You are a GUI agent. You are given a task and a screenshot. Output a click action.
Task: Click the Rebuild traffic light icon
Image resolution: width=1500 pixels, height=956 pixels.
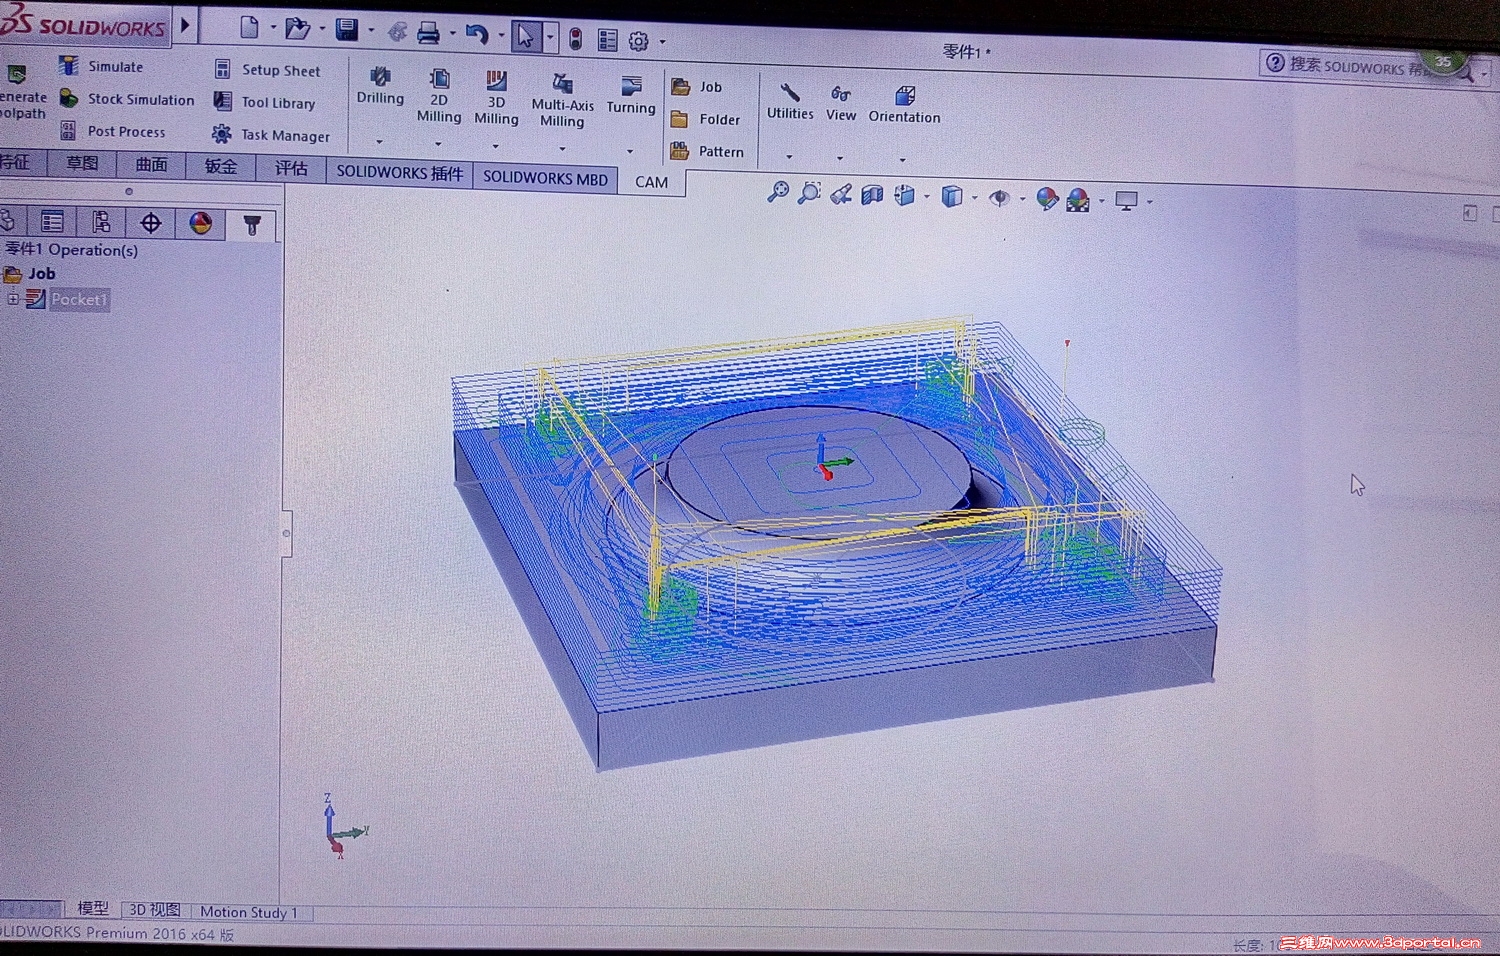575,39
